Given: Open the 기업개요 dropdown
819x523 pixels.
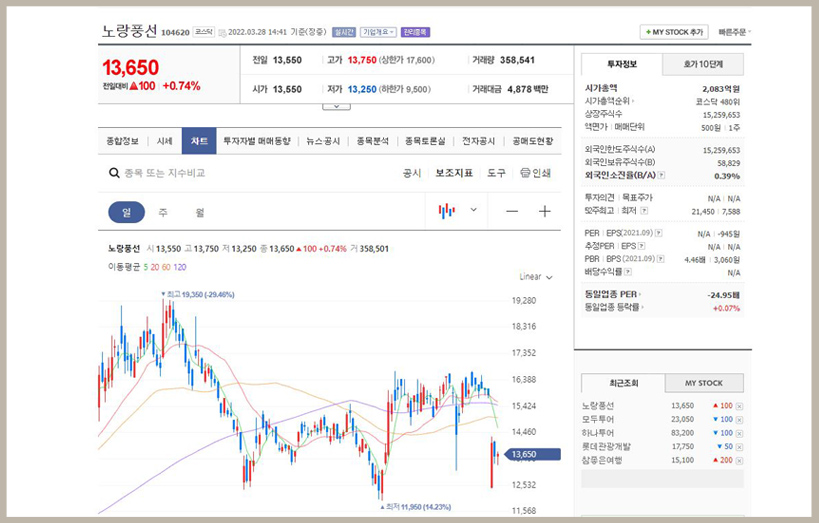Looking at the screenshot, I should pos(378,32).
